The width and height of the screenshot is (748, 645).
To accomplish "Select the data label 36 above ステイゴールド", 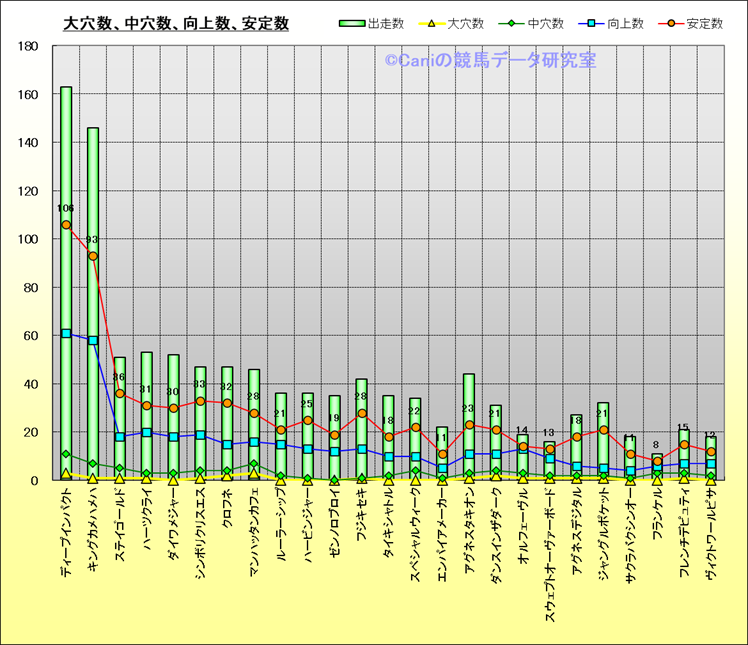I will coord(120,378).
